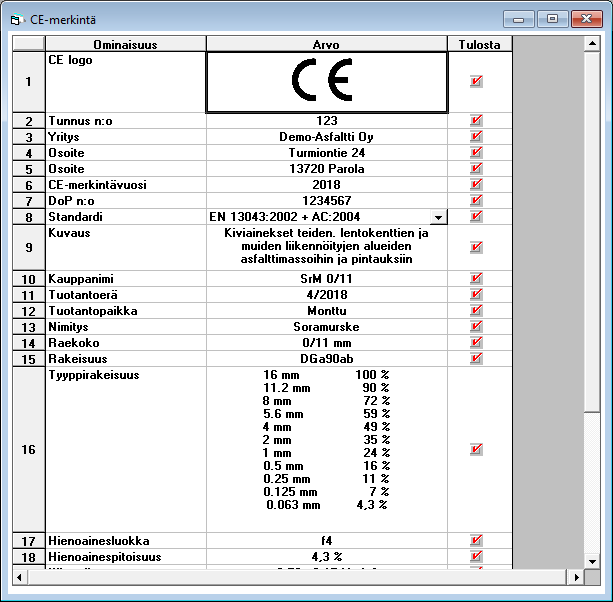Toggle Tulosta checkbox for Tuotantopaikka row

(476, 311)
